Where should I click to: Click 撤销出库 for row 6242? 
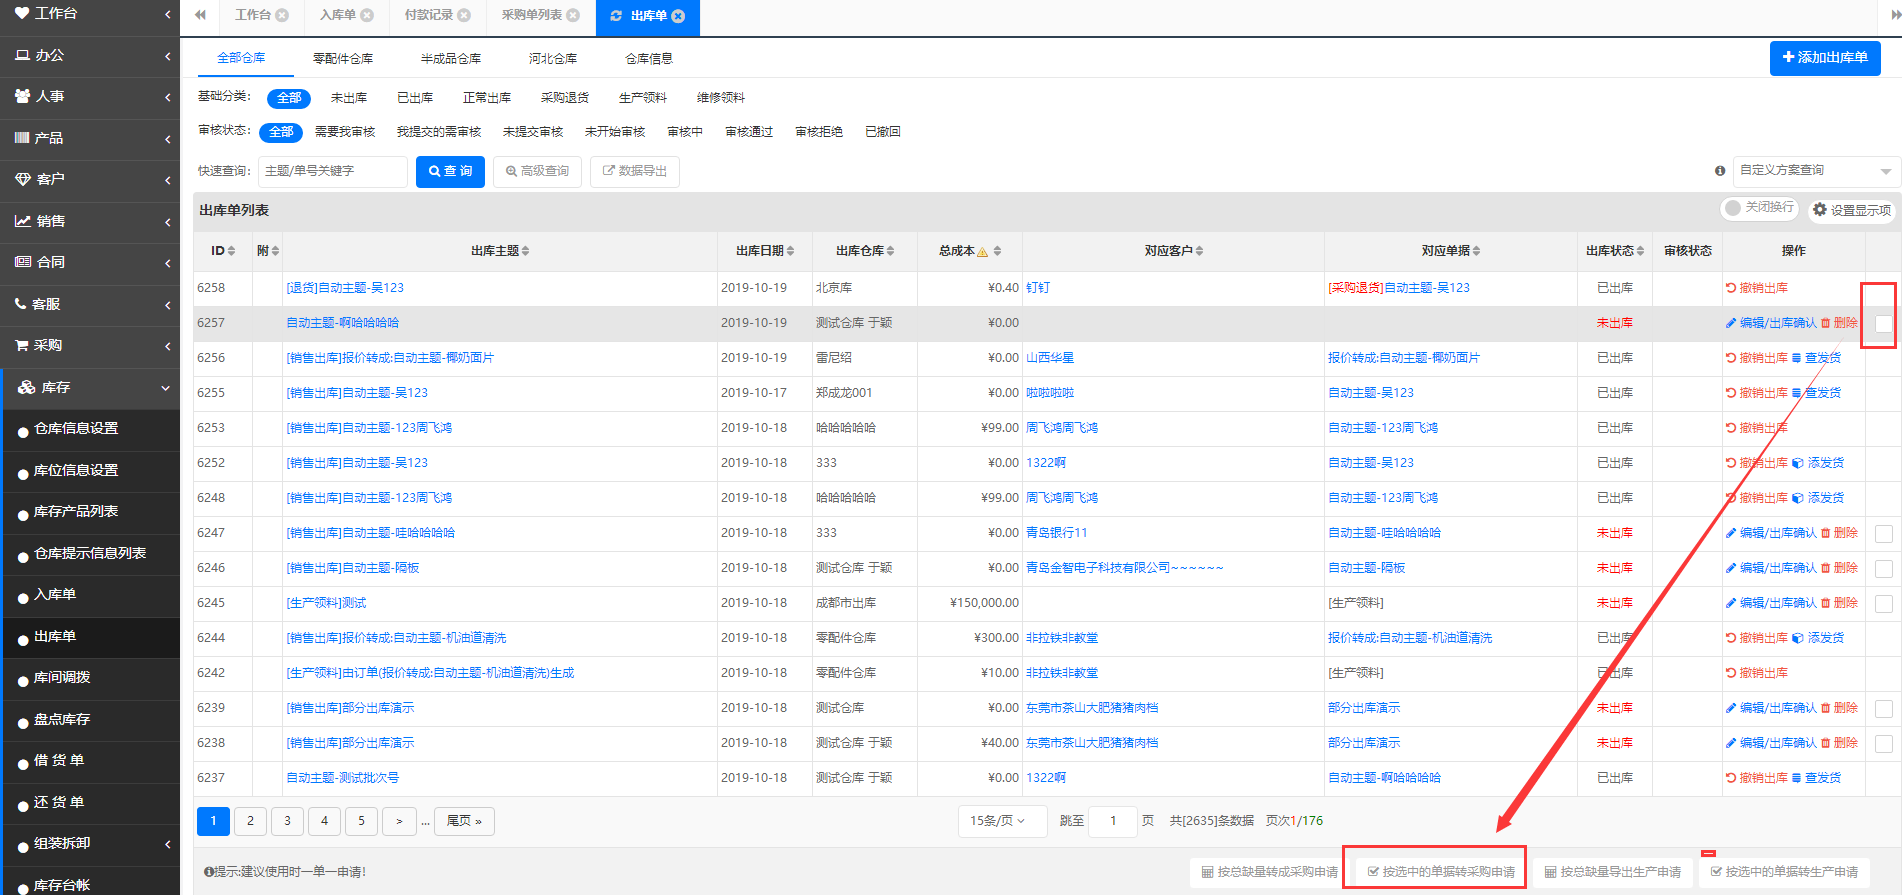click(x=1757, y=673)
